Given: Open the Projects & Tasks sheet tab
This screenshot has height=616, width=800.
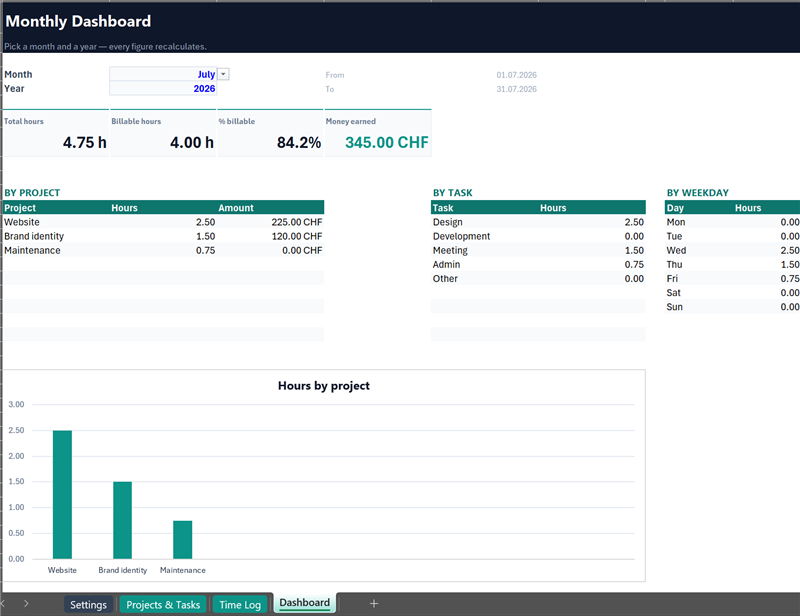Looking at the screenshot, I should coord(163,605).
